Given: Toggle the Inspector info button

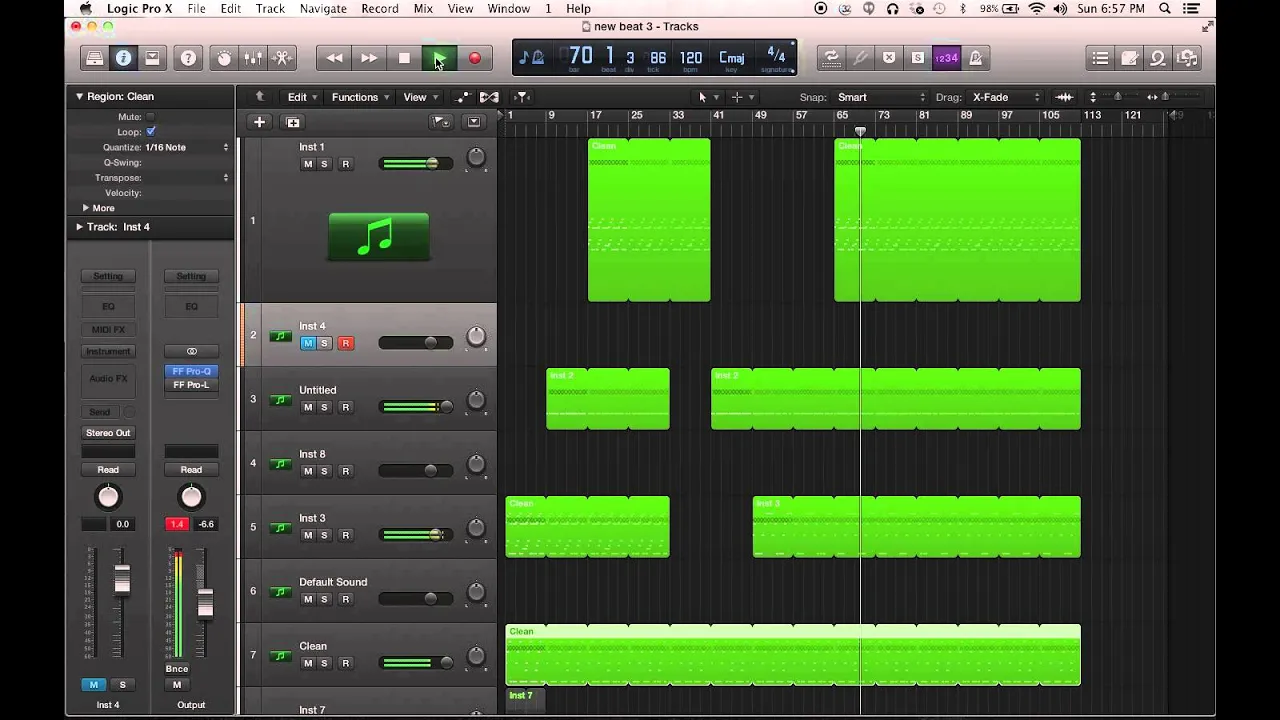Looking at the screenshot, I should tap(123, 58).
